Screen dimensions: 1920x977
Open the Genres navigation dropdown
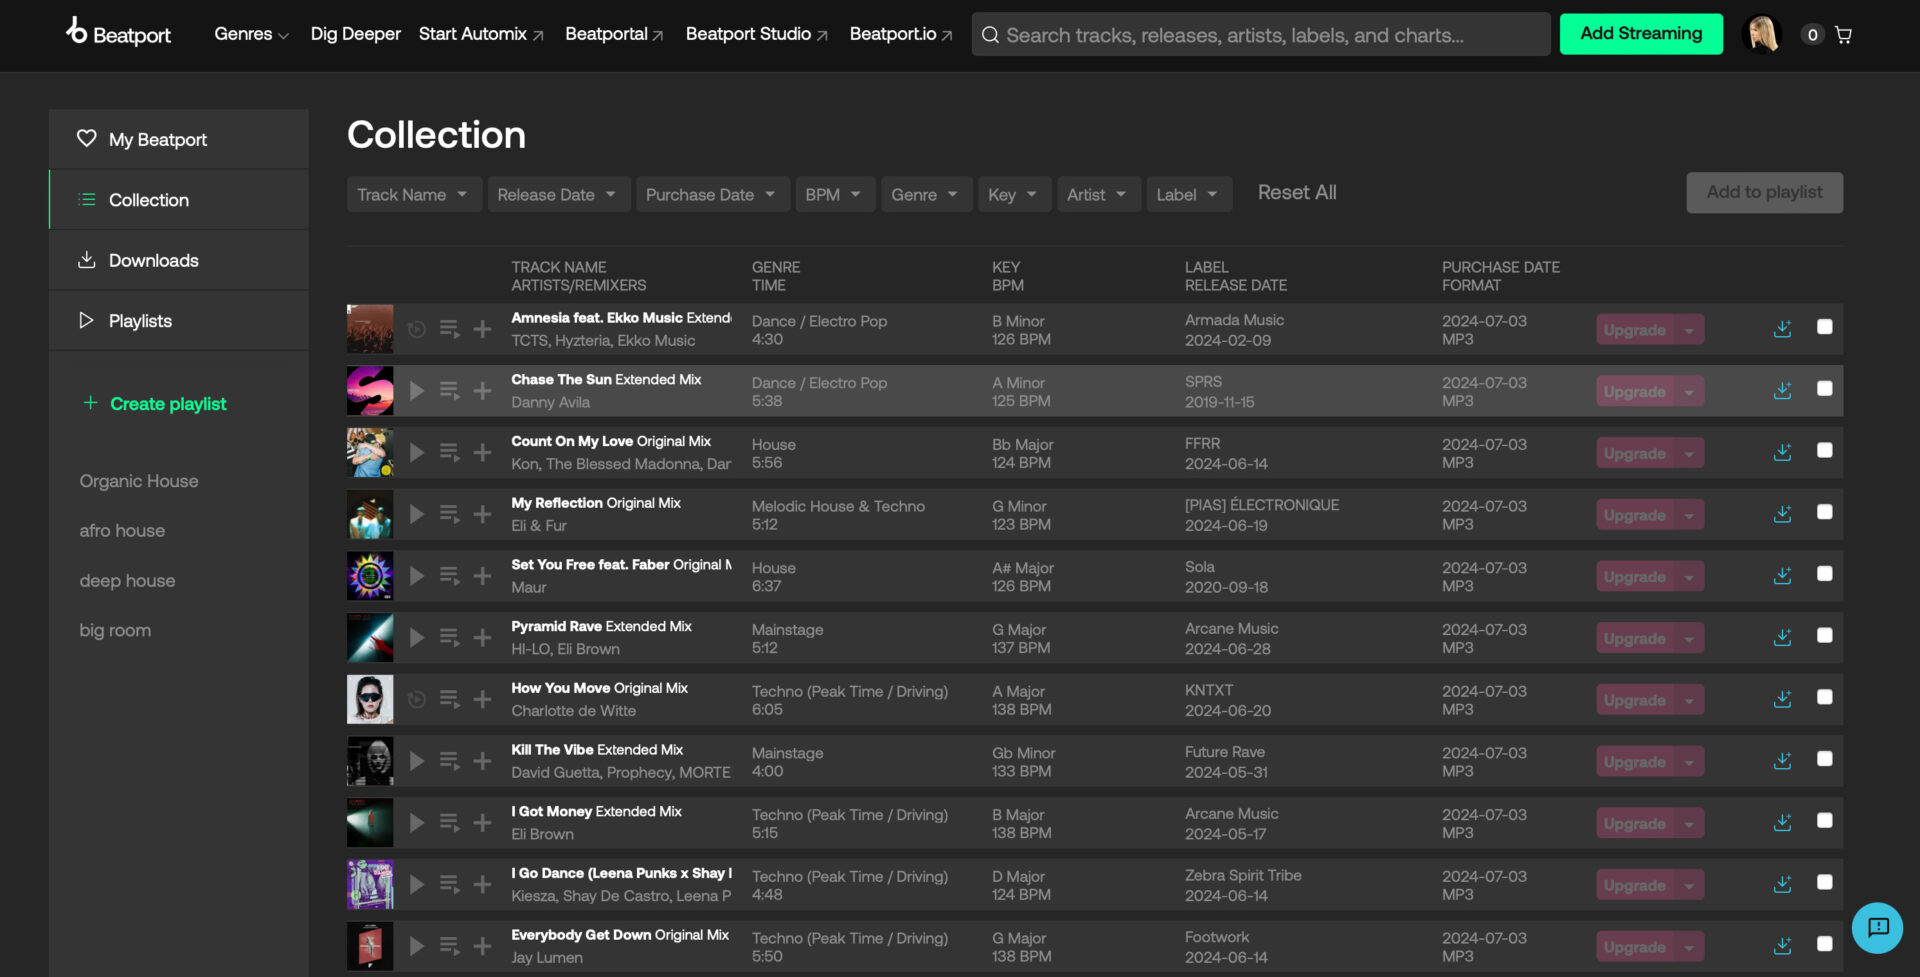tap(250, 33)
